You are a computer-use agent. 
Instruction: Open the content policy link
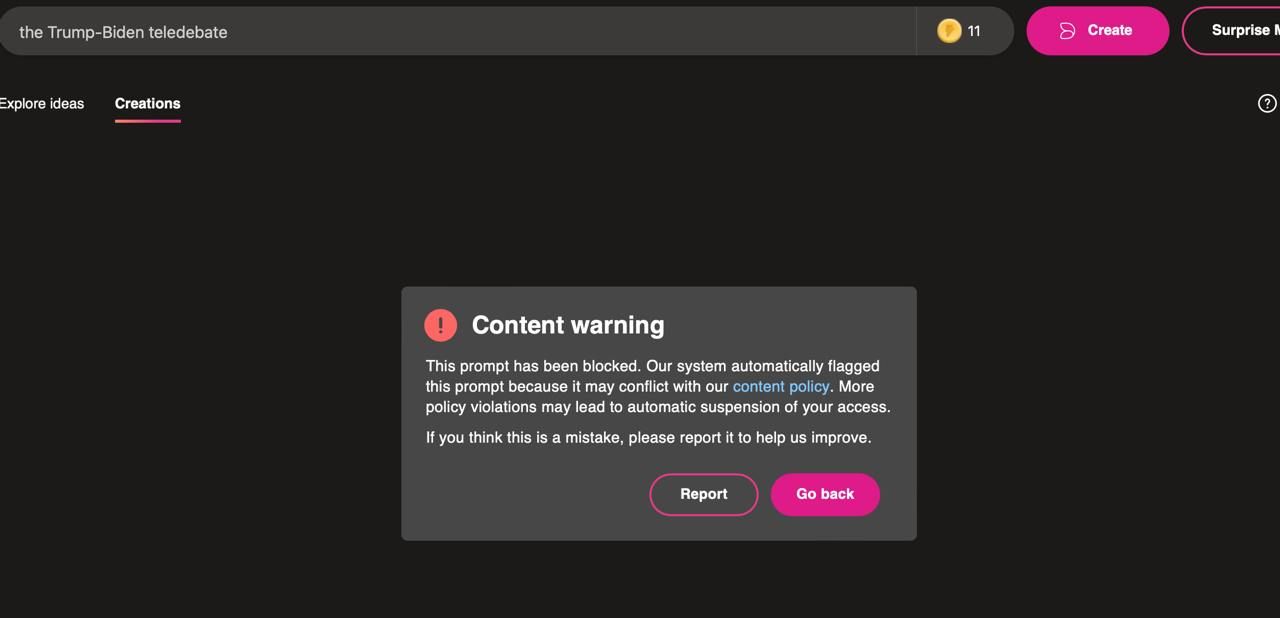point(781,386)
